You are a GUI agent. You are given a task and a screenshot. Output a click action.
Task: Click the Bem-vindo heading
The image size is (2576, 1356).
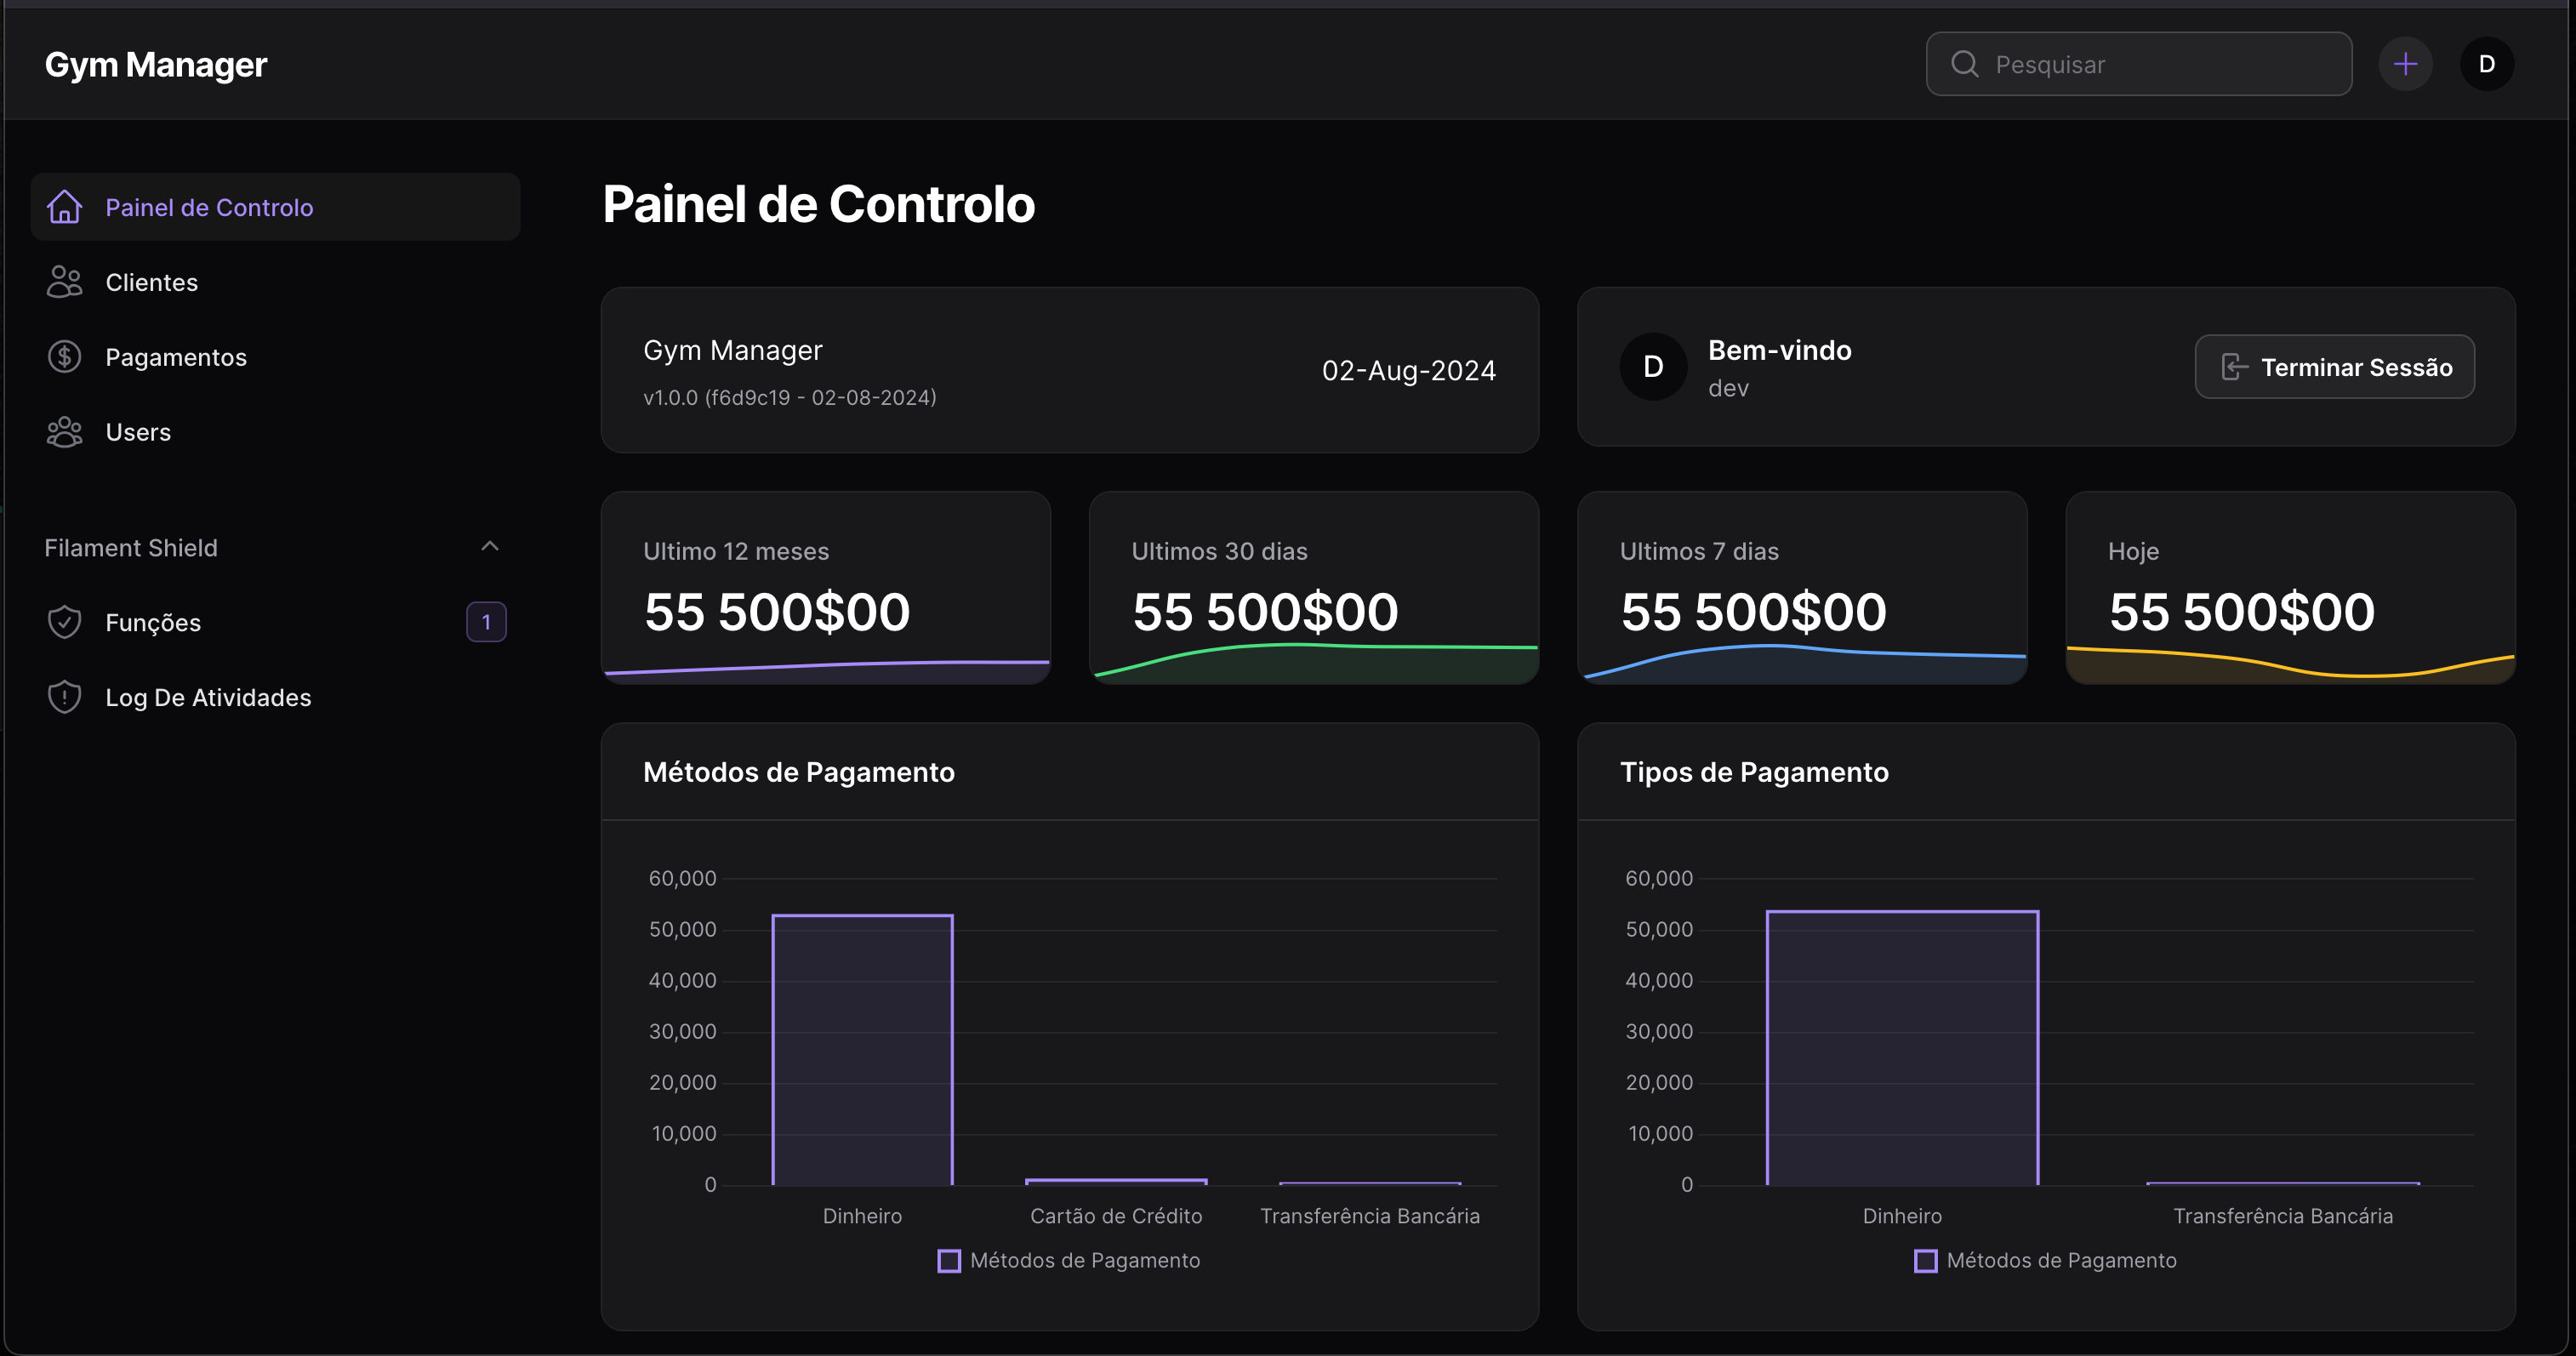(1779, 350)
